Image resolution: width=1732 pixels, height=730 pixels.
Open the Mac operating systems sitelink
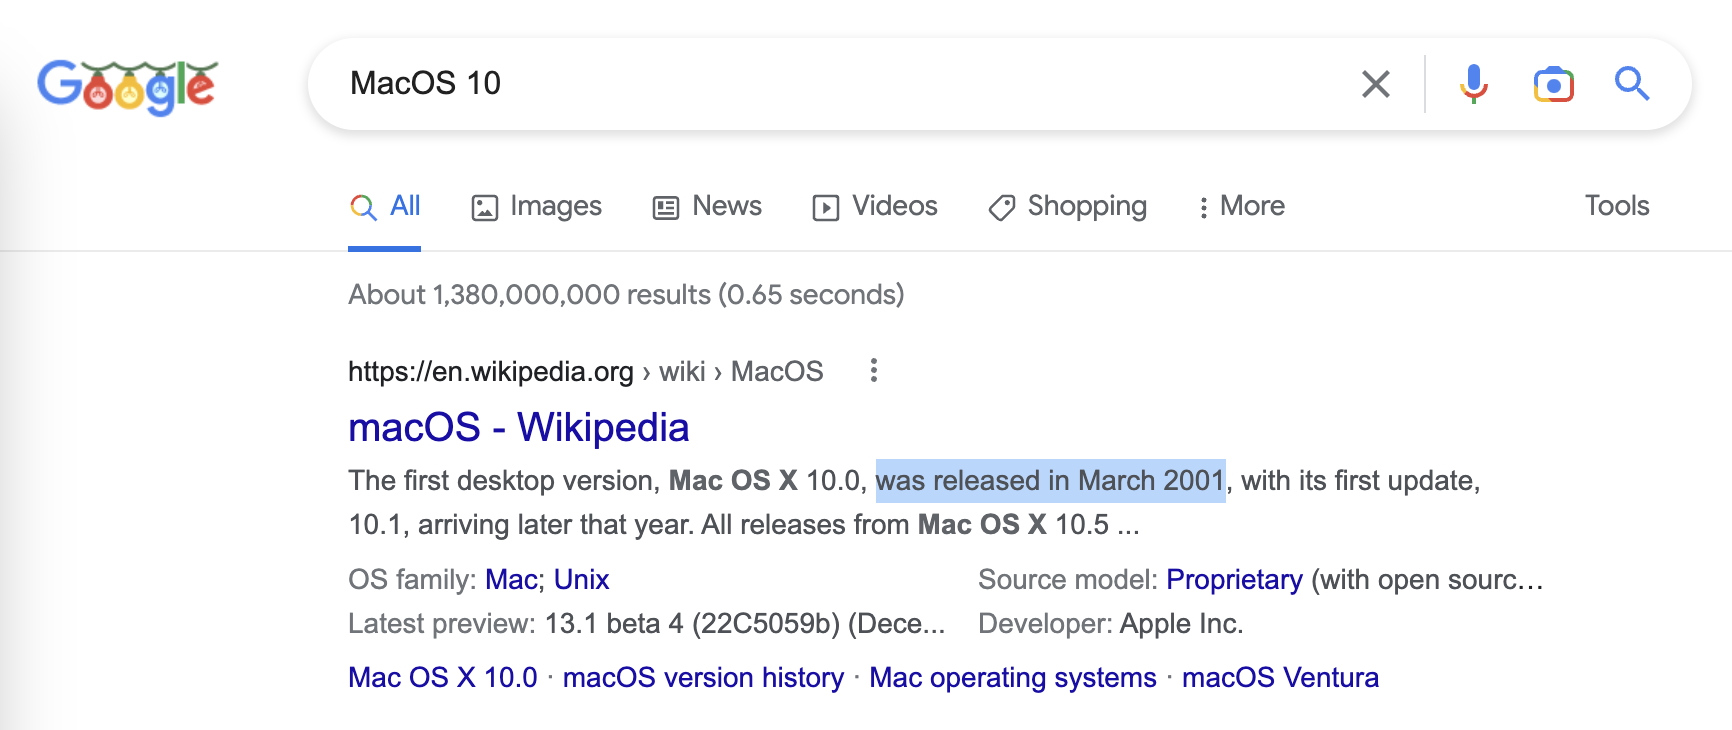click(1013, 678)
